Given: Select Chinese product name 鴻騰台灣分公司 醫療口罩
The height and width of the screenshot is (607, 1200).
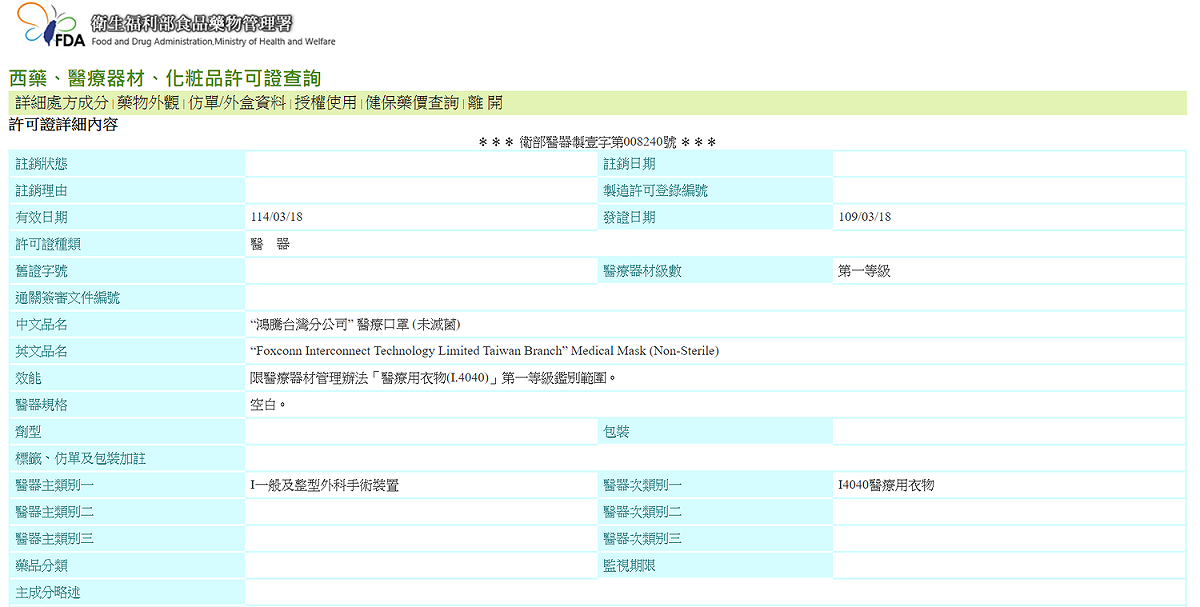Looking at the screenshot, I should 355,325.
